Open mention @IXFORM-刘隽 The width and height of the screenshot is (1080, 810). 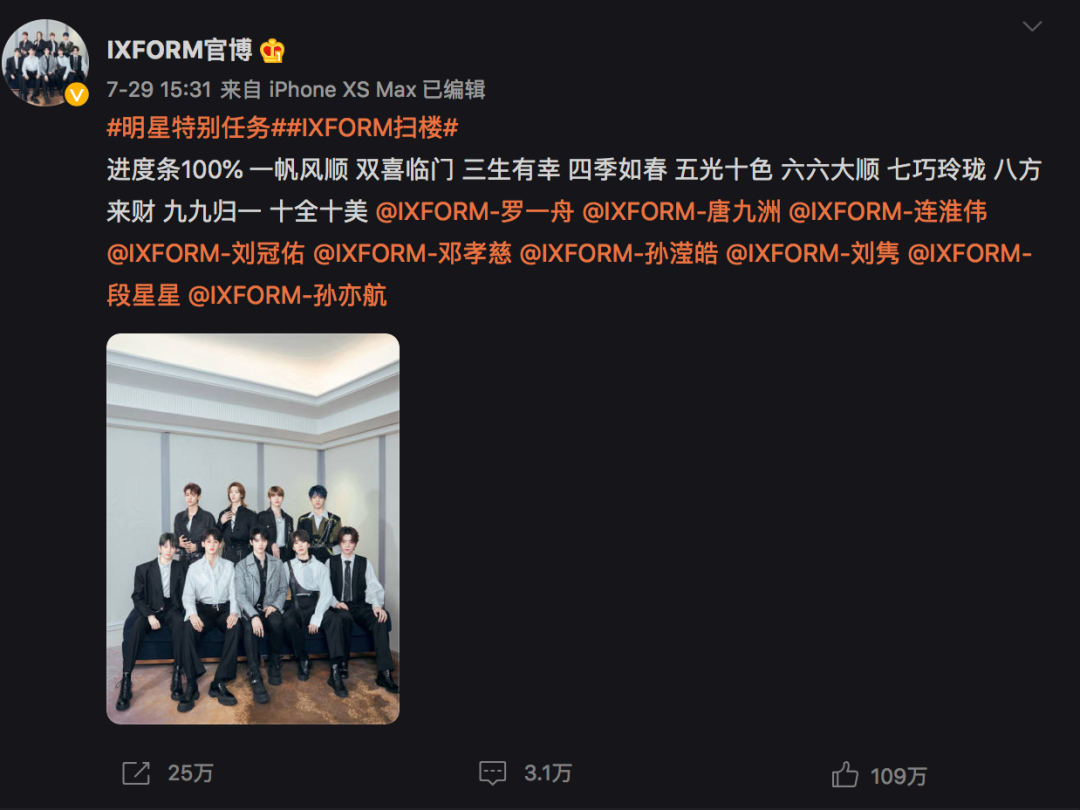813,253
